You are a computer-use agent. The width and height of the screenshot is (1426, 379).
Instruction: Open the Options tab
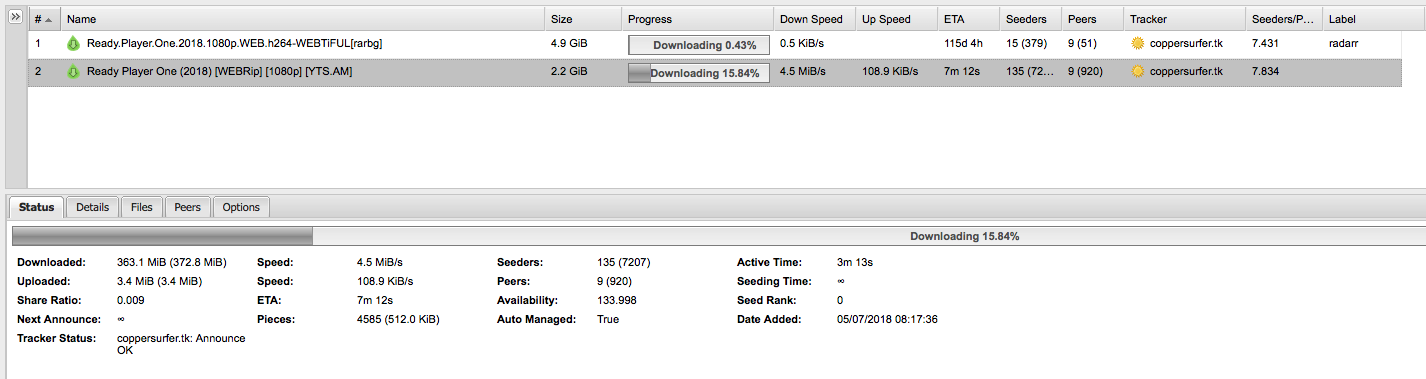click(241, 207)
